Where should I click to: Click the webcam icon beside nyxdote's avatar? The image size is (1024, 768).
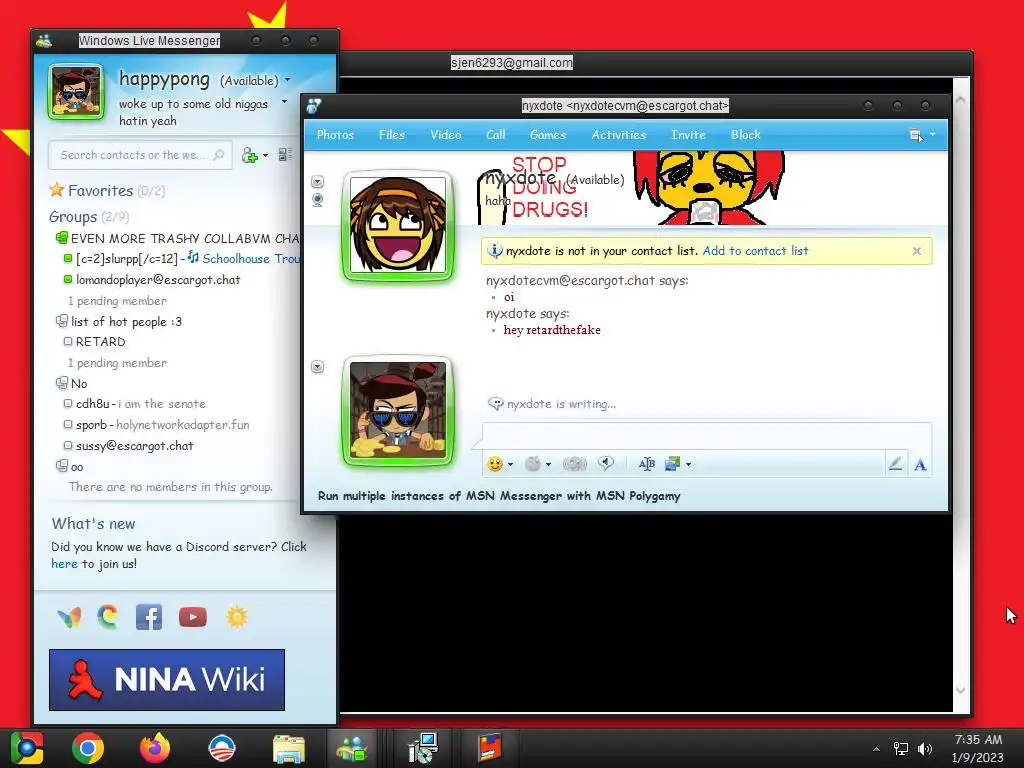(317, 200)
